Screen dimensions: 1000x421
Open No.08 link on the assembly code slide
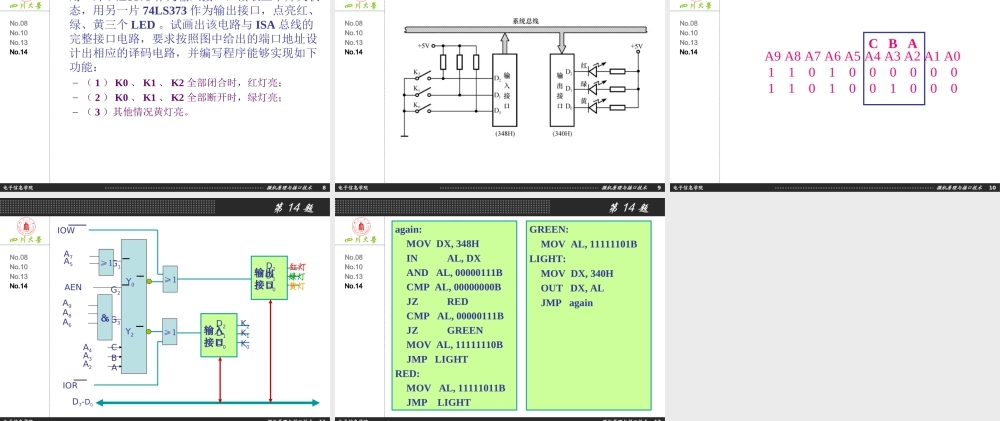coord(354,258)
